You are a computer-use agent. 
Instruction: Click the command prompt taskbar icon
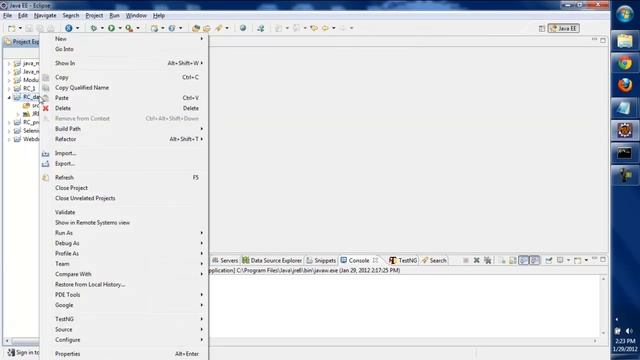click(x=624, y=153)
